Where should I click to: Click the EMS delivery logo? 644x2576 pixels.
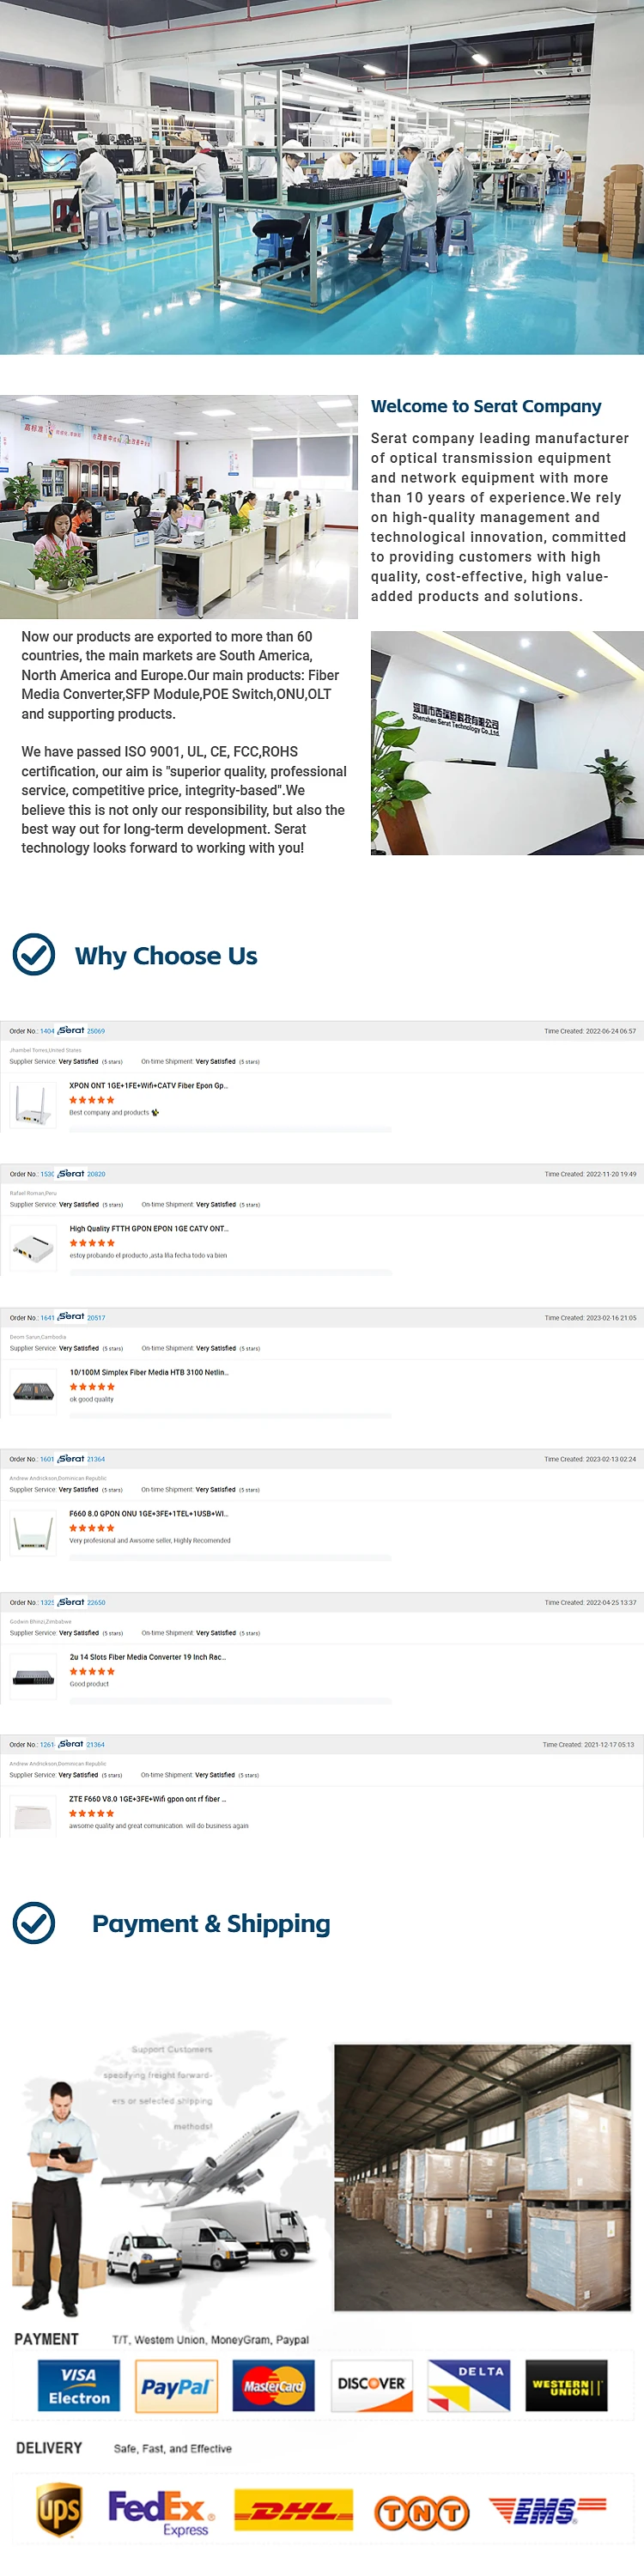pyautogui.click(x=547, y=2509)
